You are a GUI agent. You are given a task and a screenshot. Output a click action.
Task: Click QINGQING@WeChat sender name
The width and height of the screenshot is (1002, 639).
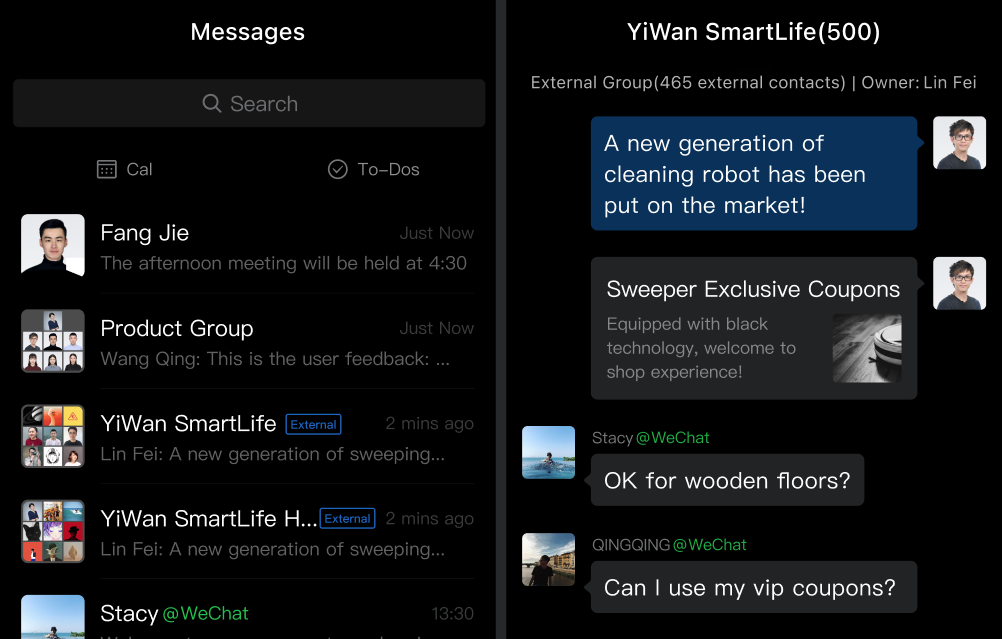(x=669, y=545)
